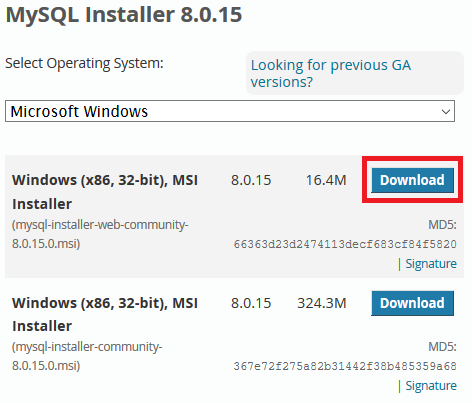Select the first Windows MSI Installer title
472x403 pixels.
105,192
